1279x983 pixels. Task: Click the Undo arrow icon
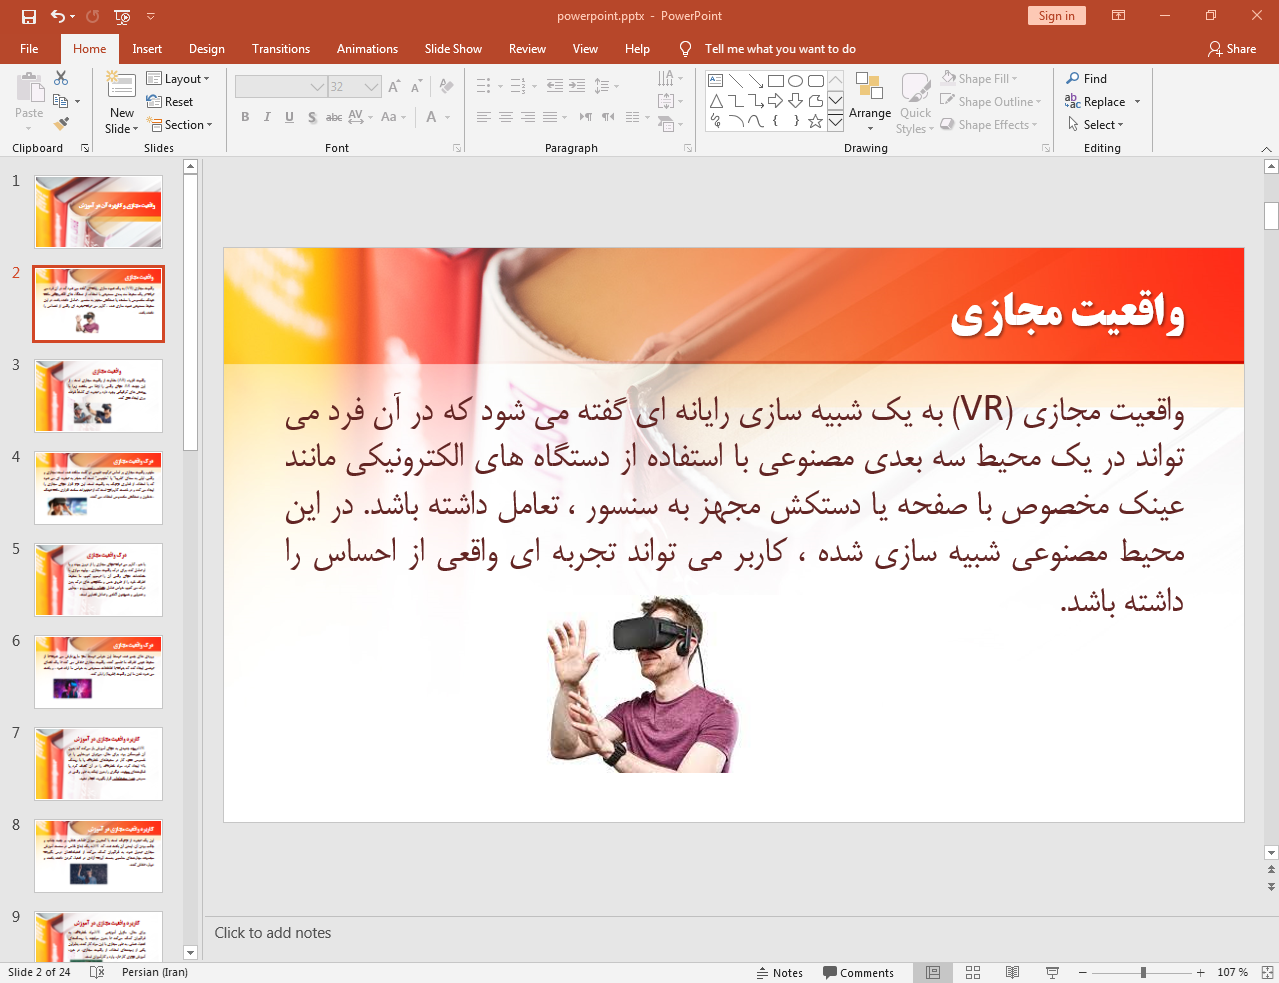(58, 16)
